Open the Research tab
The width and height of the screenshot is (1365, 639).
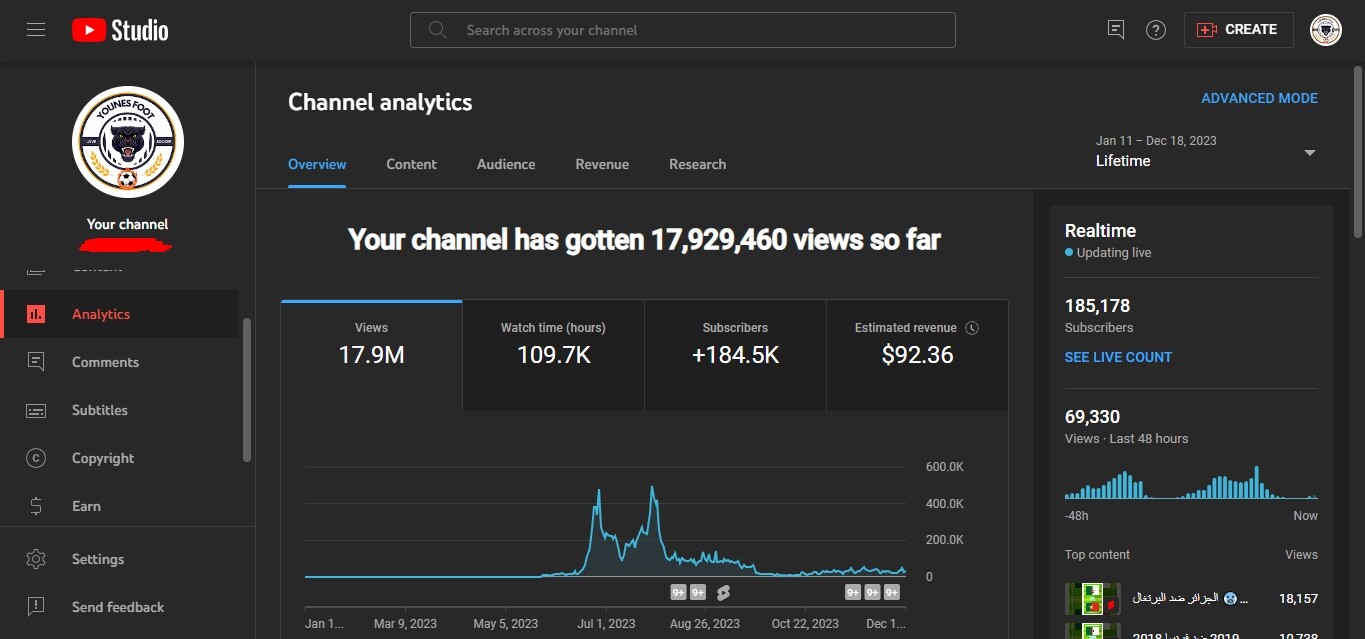(x=697, y=164)
